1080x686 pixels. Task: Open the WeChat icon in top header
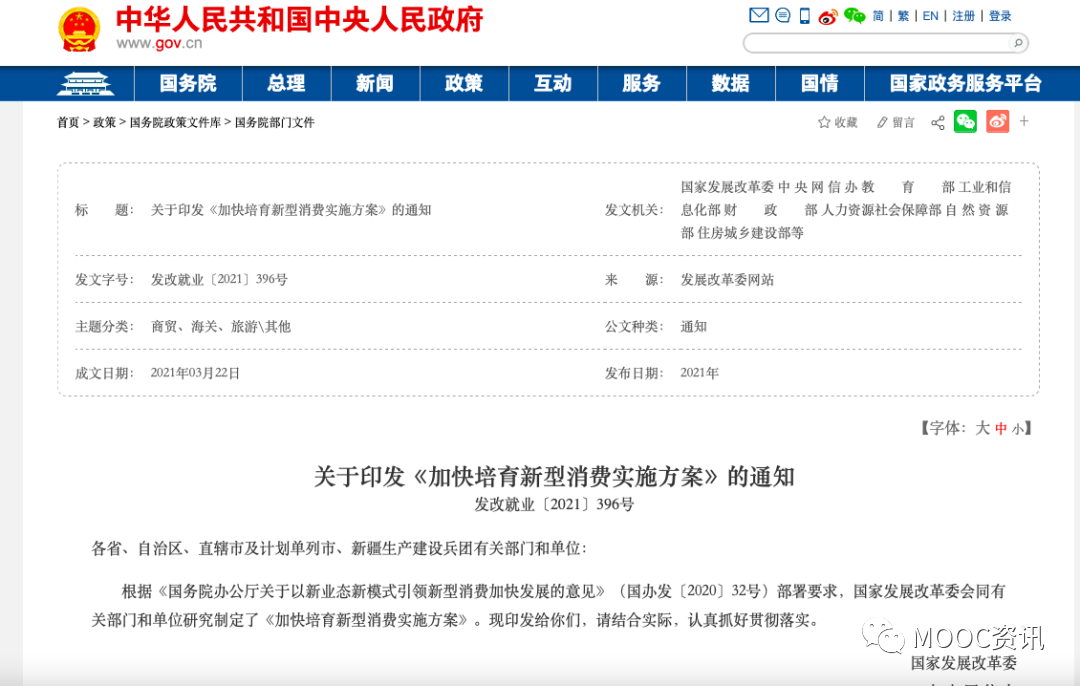point(855,15)
